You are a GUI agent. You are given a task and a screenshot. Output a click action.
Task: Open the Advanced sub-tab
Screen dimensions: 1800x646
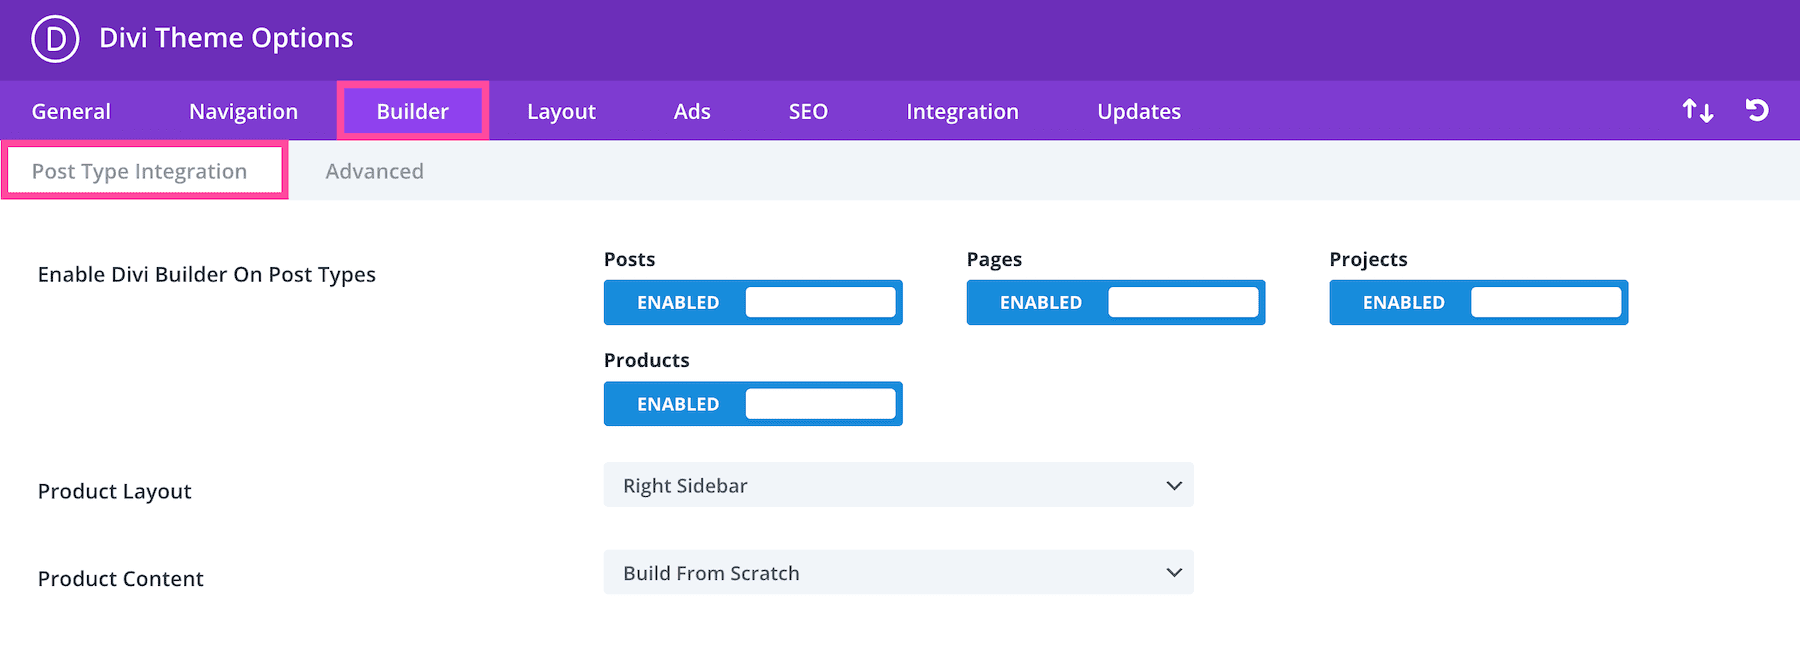point(374,171)
